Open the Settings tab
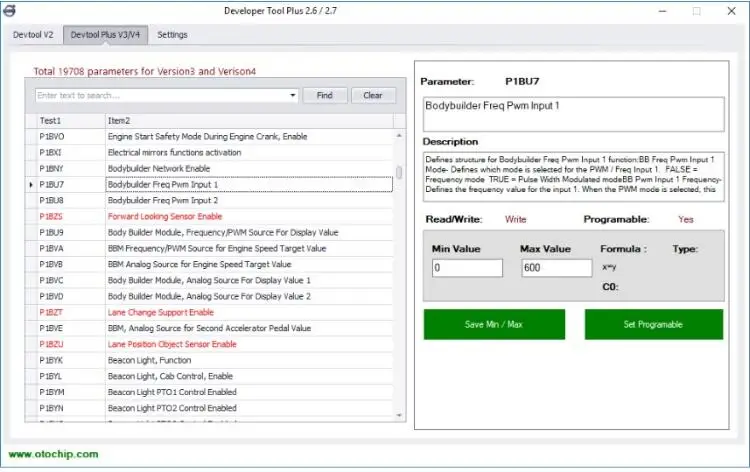Viewport: 750px width, 472px height. click(x=172, y=35)
